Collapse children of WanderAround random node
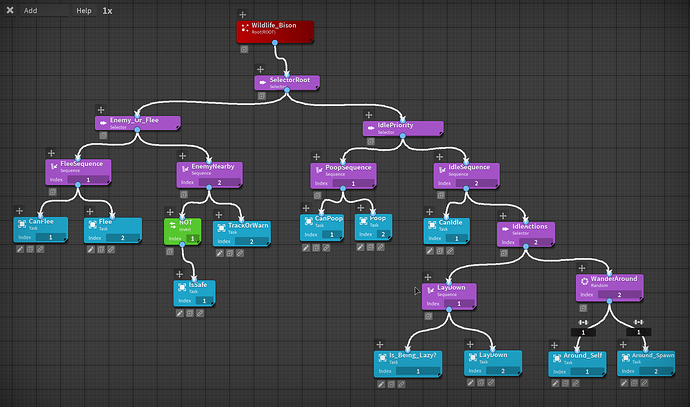Viewport: 690px width, 407px height. click(583, 308)
